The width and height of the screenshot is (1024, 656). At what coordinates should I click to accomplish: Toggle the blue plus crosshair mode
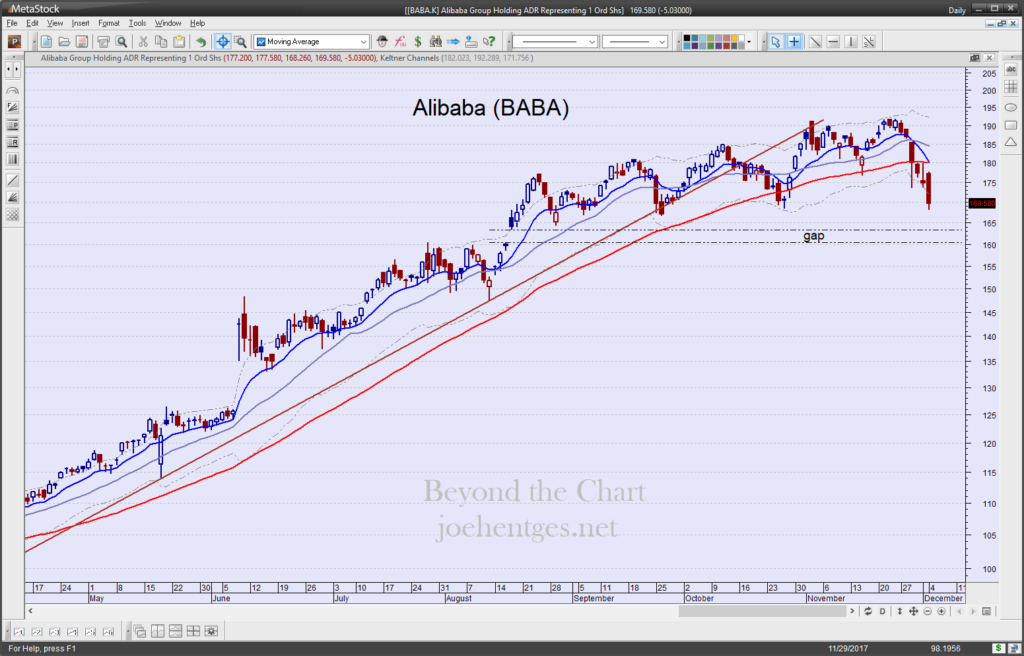[x=793, y=42]
